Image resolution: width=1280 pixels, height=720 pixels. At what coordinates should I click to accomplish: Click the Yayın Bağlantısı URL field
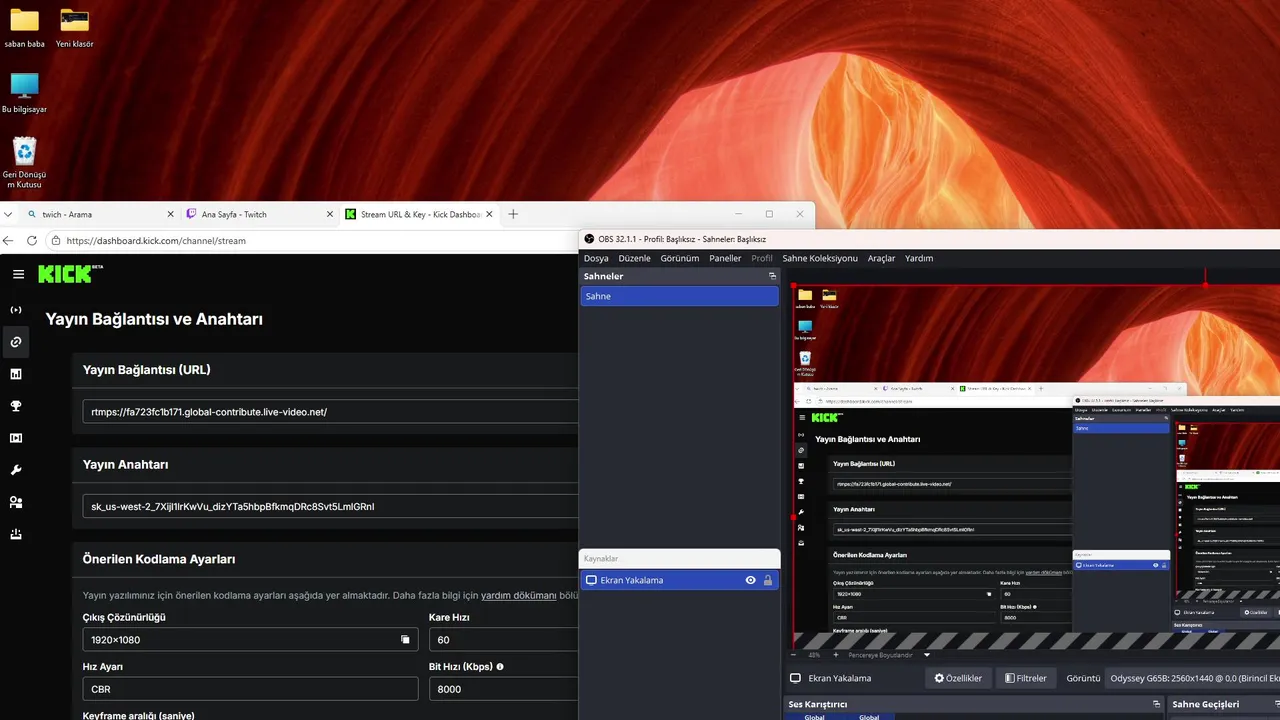[x=330, y=412]
